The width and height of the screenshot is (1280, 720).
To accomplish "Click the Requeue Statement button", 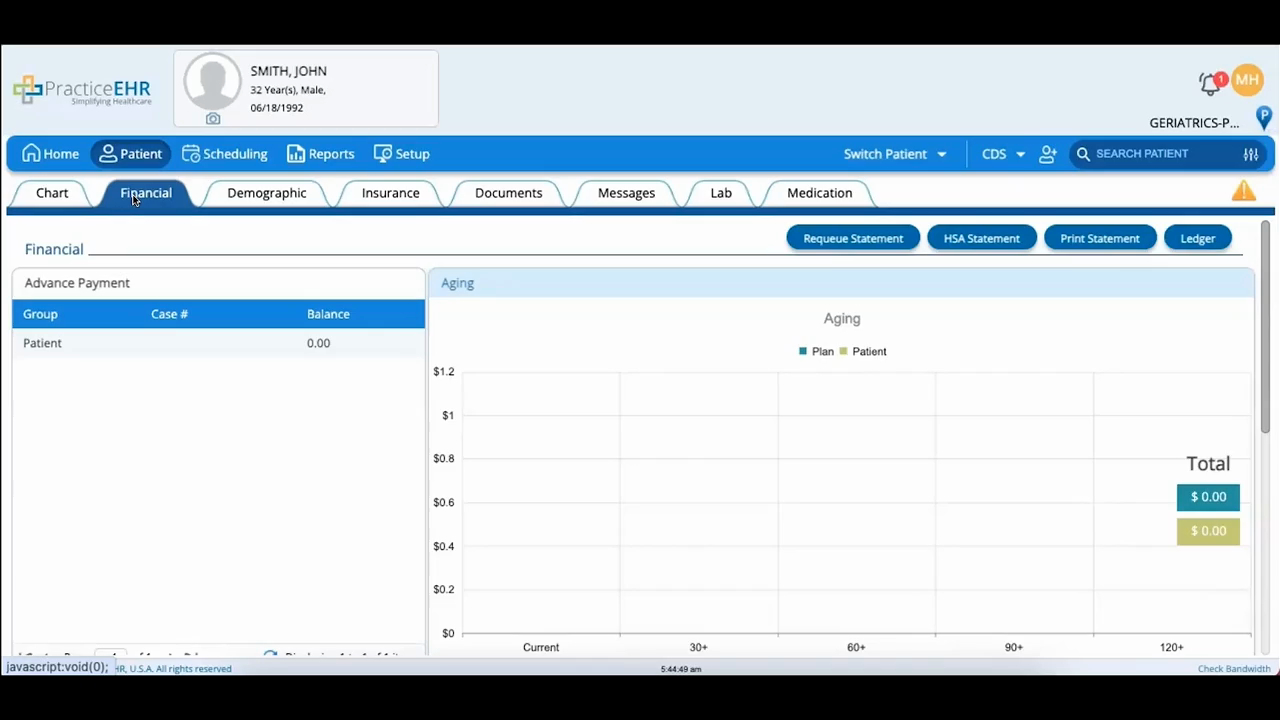I will [x=853, y=238].
